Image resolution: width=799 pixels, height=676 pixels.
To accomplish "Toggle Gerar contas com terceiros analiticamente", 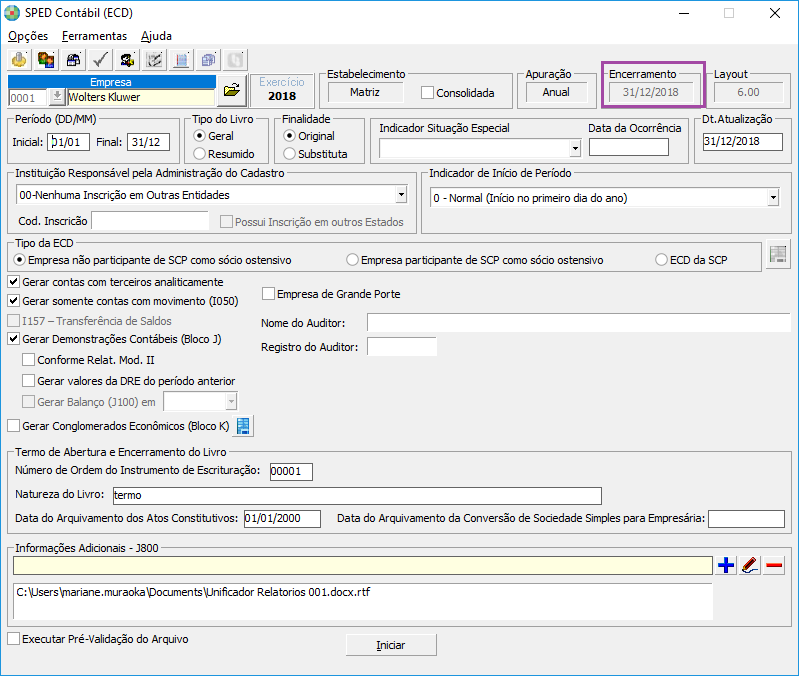I will (14, 282).
